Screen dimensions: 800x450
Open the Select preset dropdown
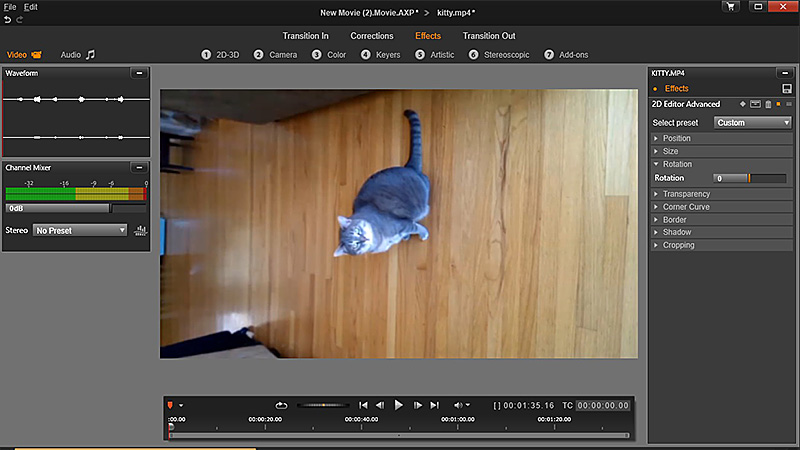[x=753, y=122]
